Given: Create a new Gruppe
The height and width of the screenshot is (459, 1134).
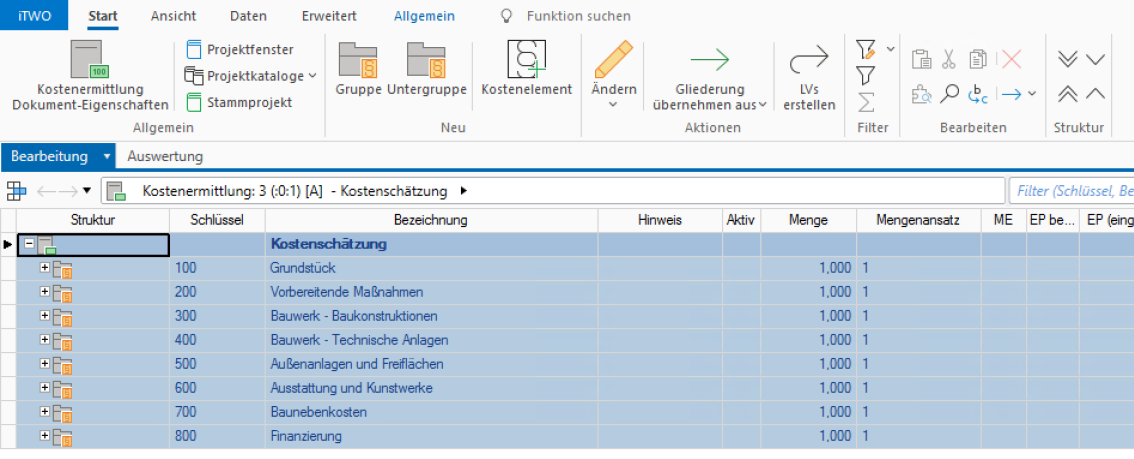Looking at the screenshot, I should point(357,70).
